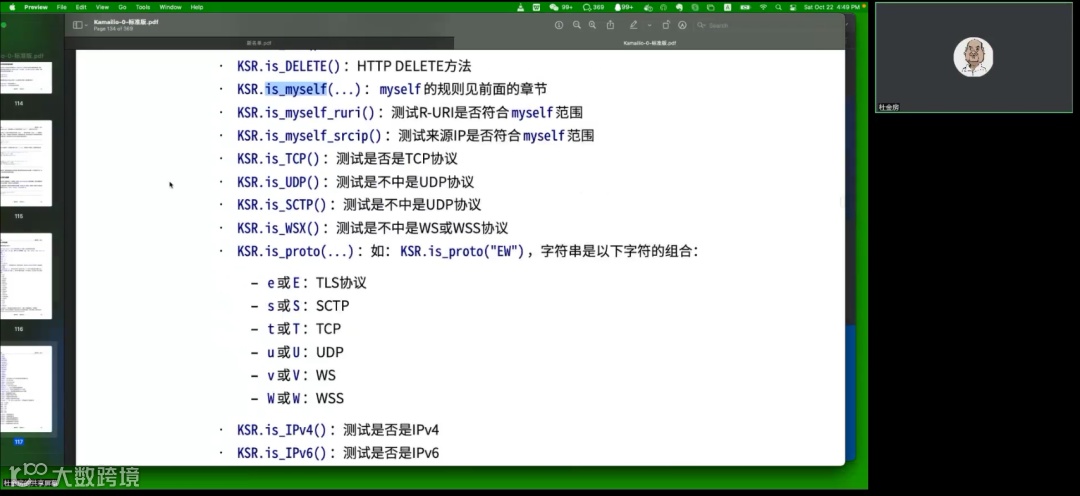Click the line 'u或U: UDP'
The width and height of the screenshot is (1080, 496).
coord(305,353)
